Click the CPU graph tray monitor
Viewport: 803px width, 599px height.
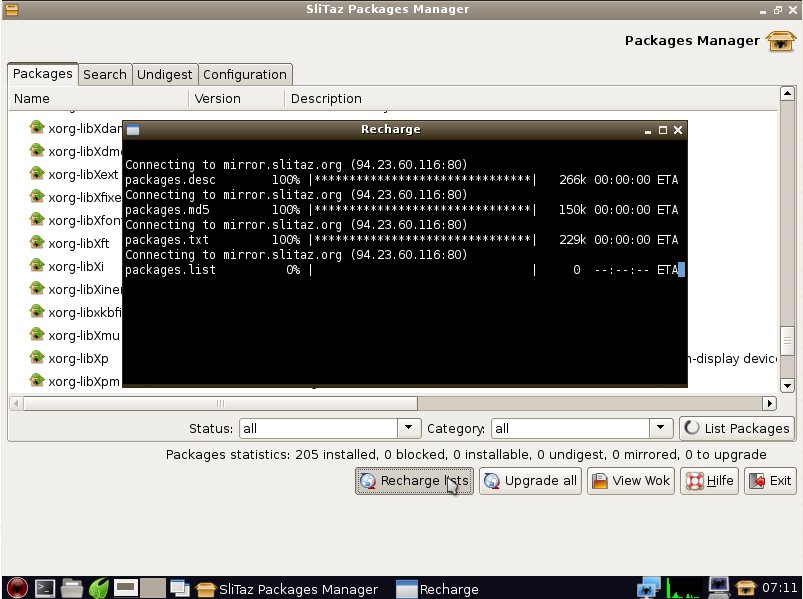click(684, 588)
